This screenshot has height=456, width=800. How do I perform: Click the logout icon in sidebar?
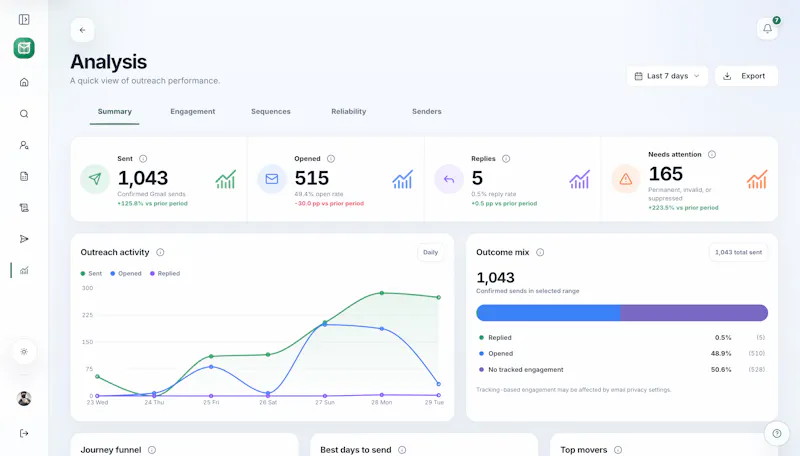pos(24,434)
